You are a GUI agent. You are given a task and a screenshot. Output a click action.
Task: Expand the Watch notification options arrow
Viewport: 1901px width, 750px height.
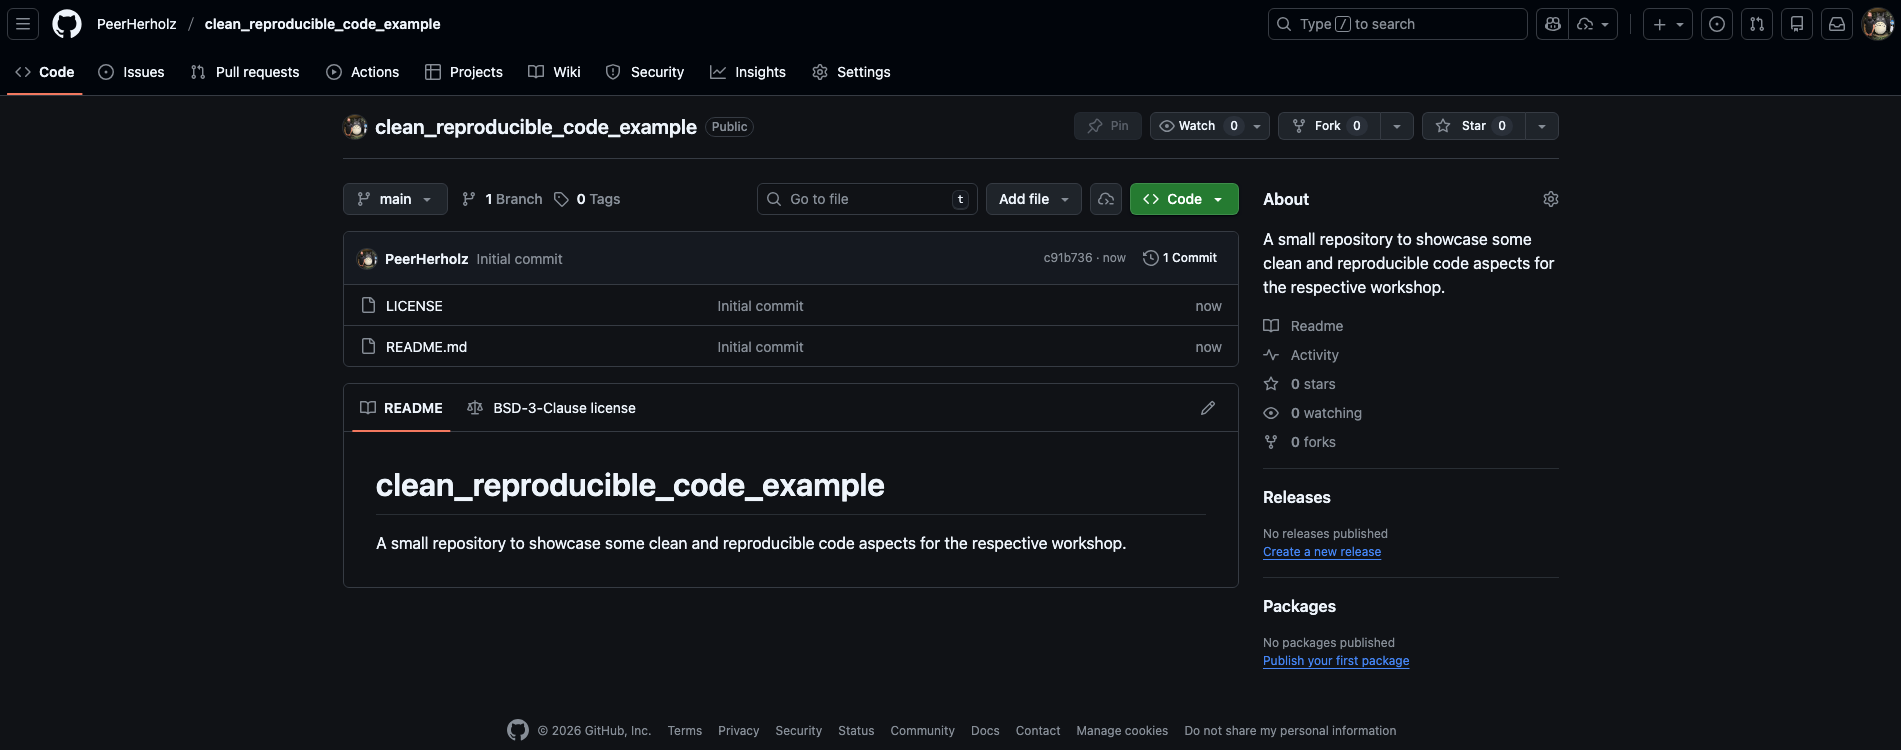1257,126
